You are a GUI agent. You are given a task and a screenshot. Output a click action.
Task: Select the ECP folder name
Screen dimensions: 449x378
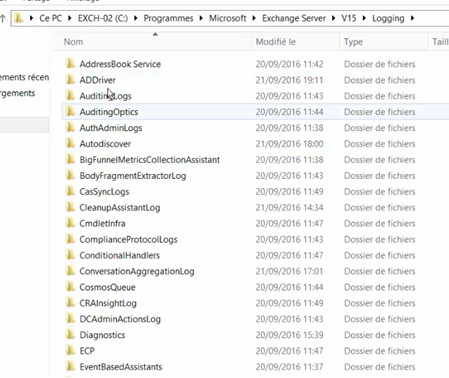point(87,351)
